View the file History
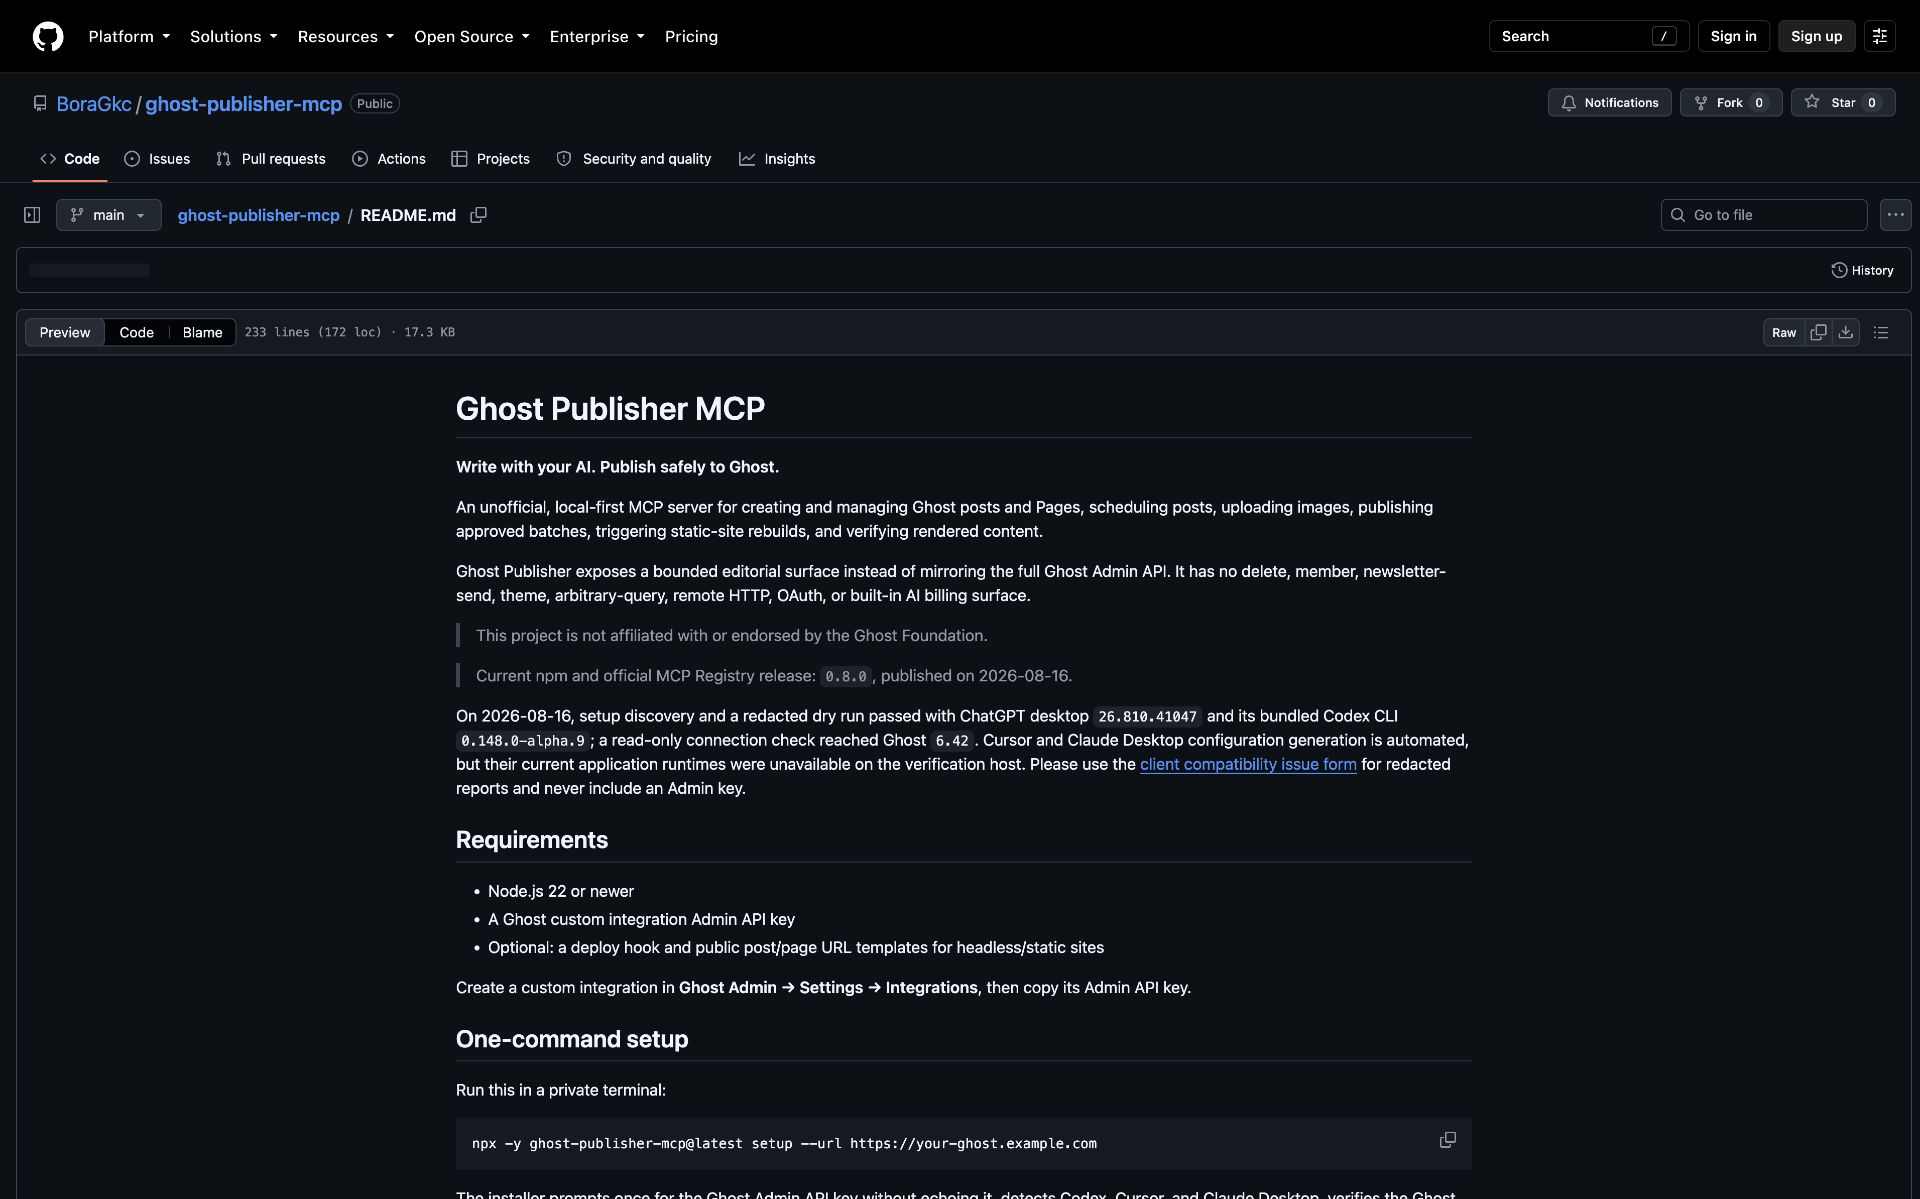Image resolution: width=1920 pixels, height=1199 pixels. coord(1862,270)
